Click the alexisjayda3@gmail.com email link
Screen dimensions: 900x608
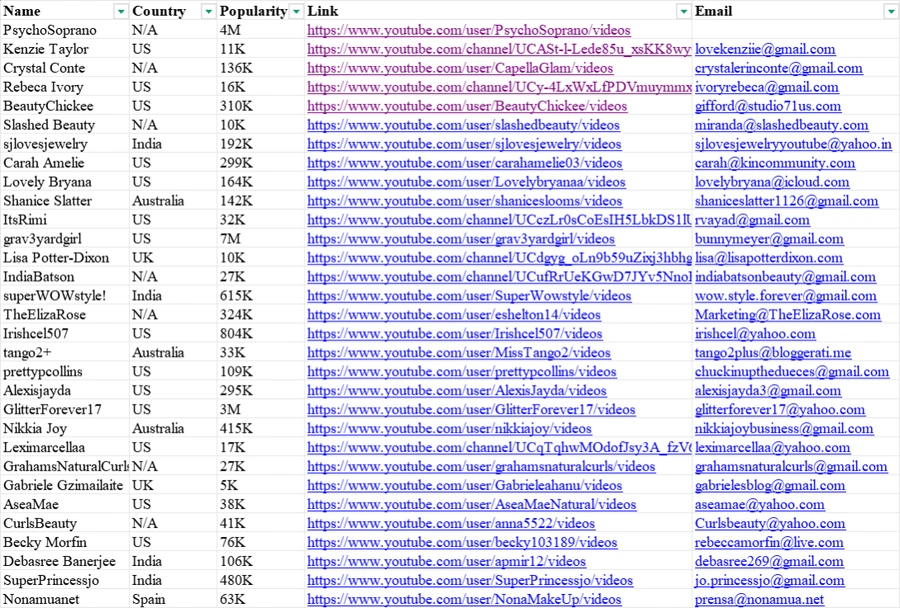tap(768, 390)
